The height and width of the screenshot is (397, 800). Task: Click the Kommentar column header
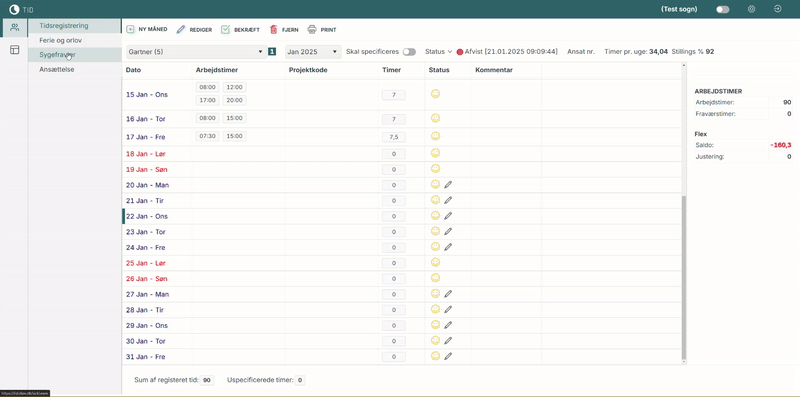(494, 70)
